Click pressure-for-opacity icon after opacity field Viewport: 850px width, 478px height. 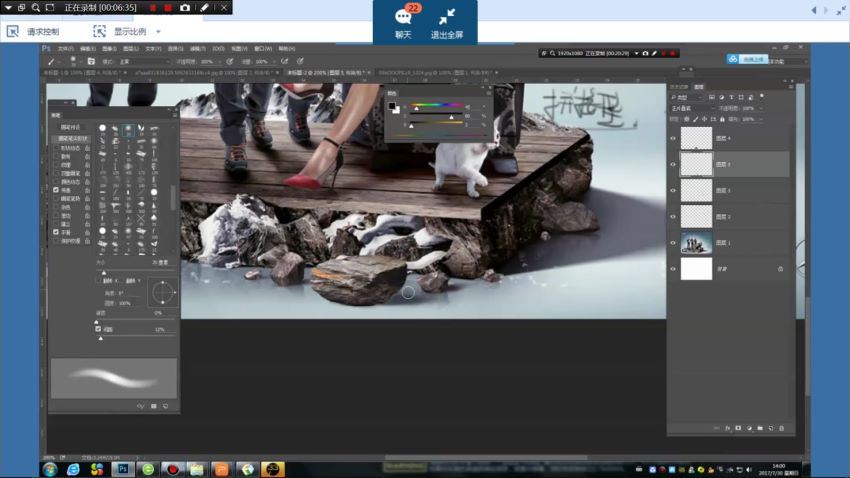click(230, 62)
